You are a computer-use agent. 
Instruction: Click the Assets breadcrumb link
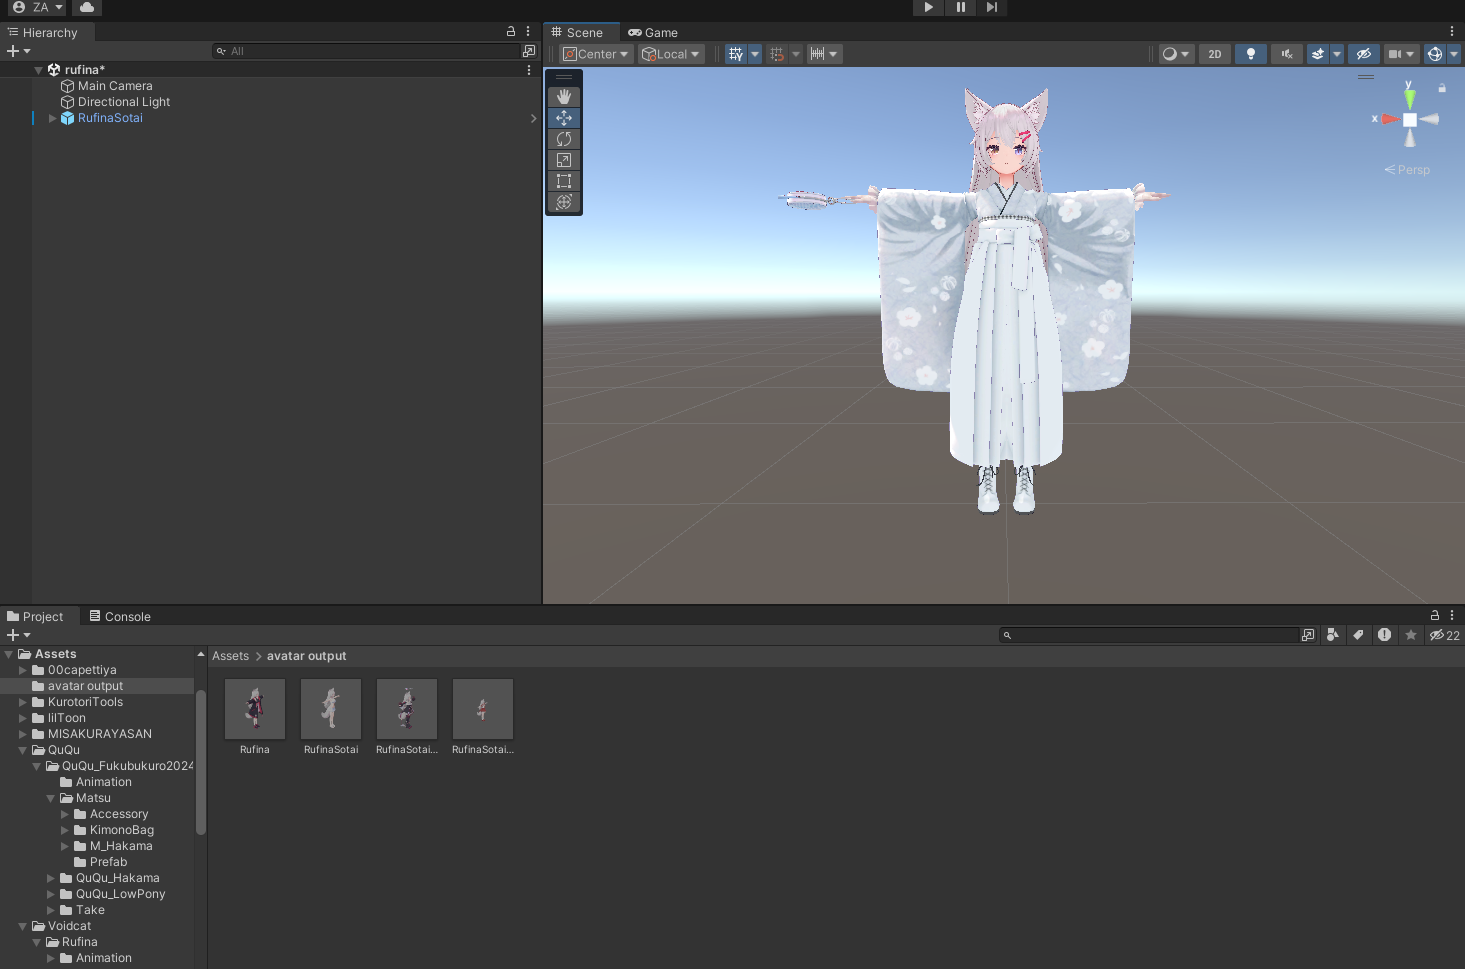(230, 656)
